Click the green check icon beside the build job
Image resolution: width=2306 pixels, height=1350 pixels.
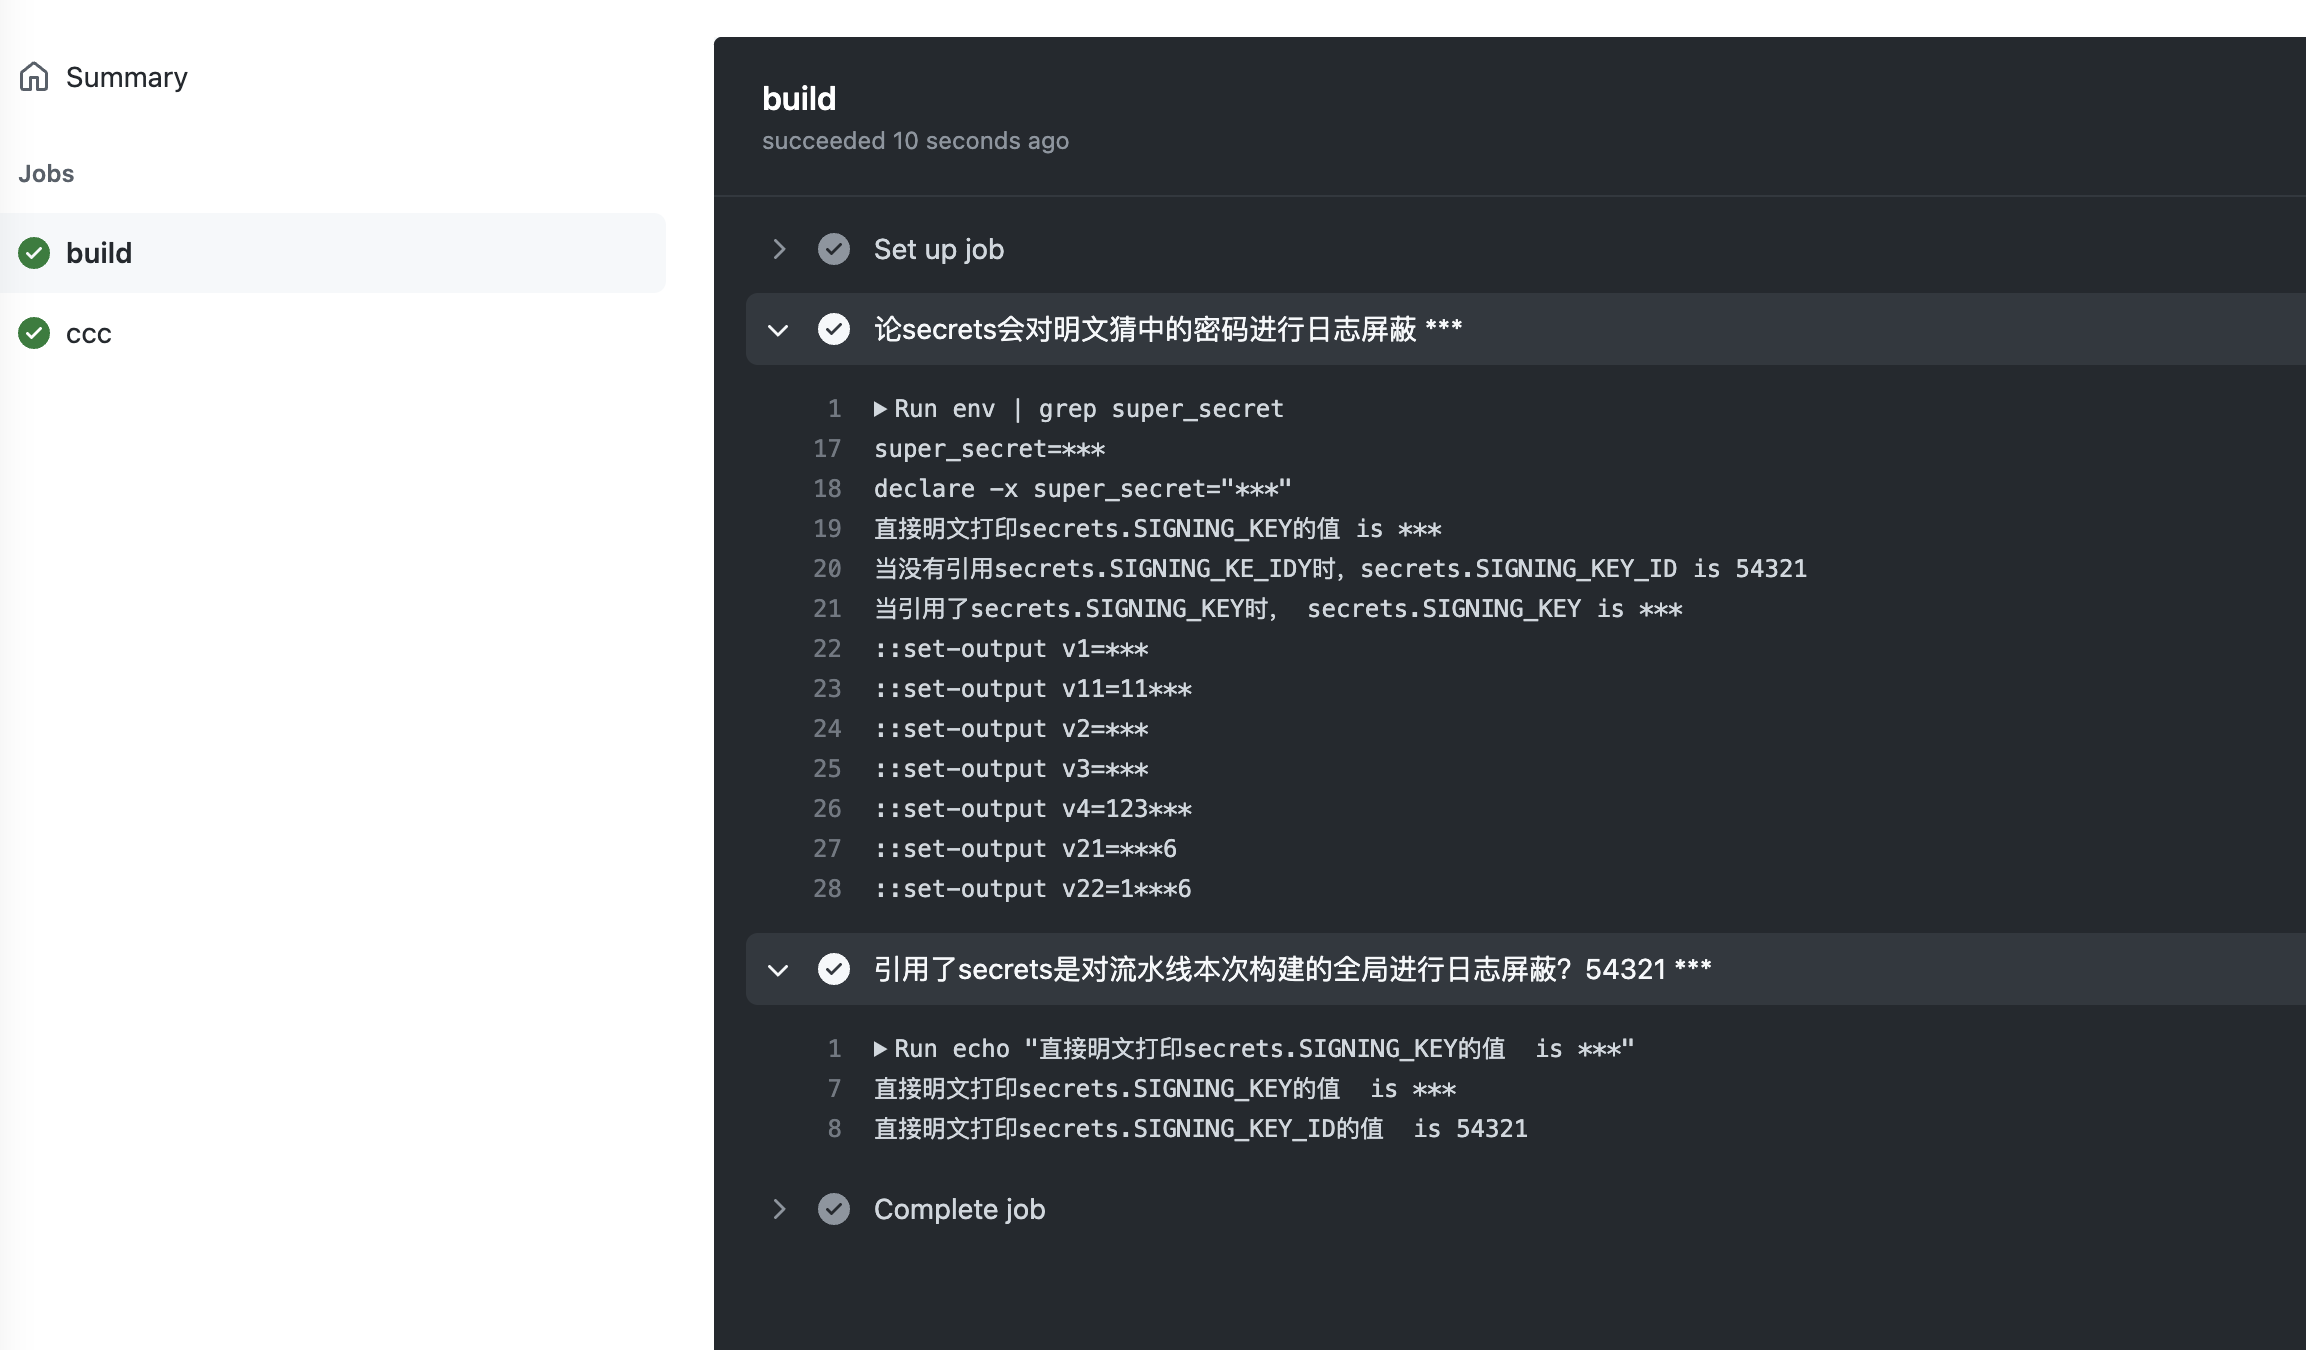(x=33, y=252)
